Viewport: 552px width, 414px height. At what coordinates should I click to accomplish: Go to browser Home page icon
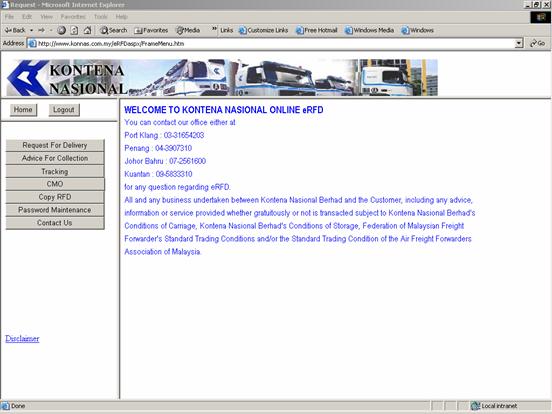[x=87, y=30]
